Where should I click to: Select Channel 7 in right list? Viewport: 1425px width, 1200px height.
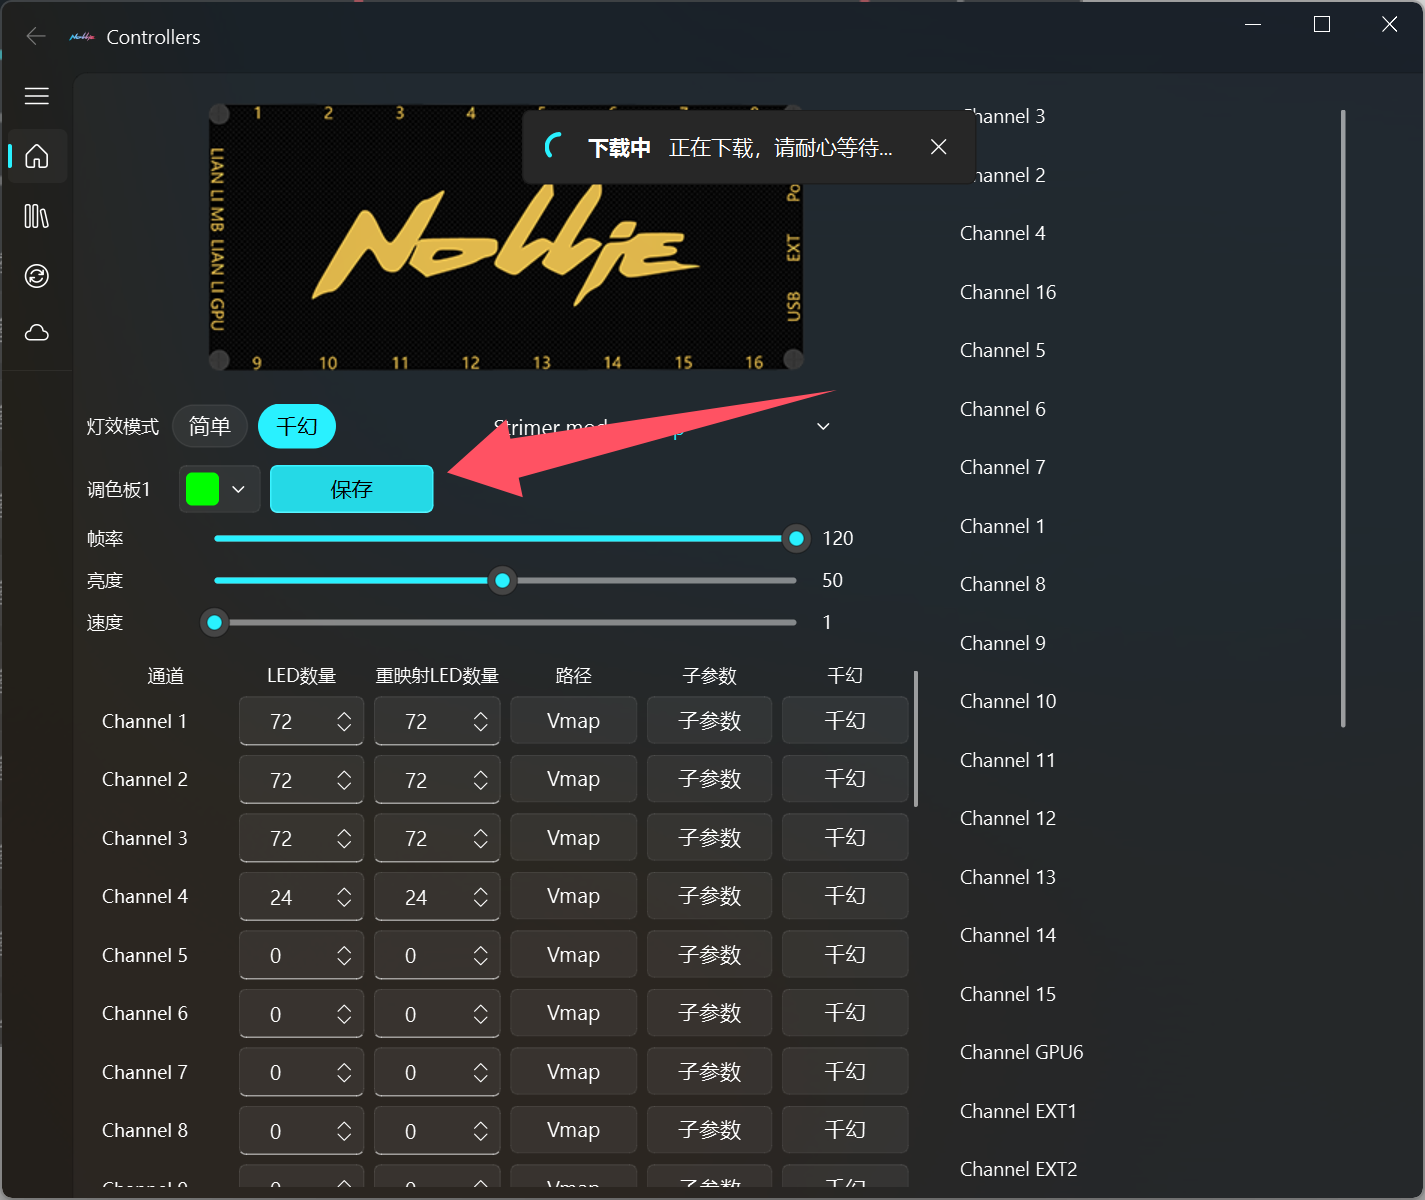(x=1003, y=467)
